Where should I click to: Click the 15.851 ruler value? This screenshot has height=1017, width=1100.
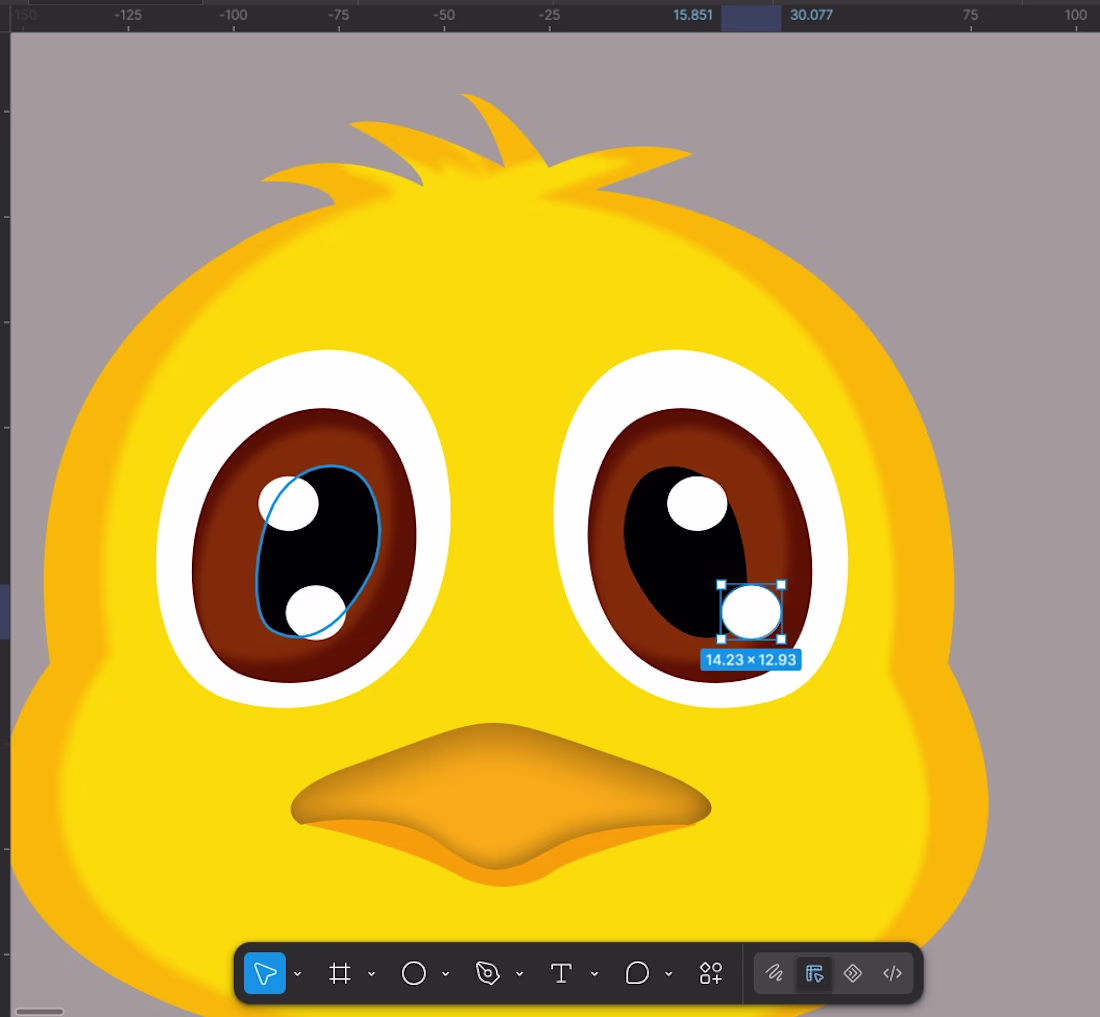692,15
